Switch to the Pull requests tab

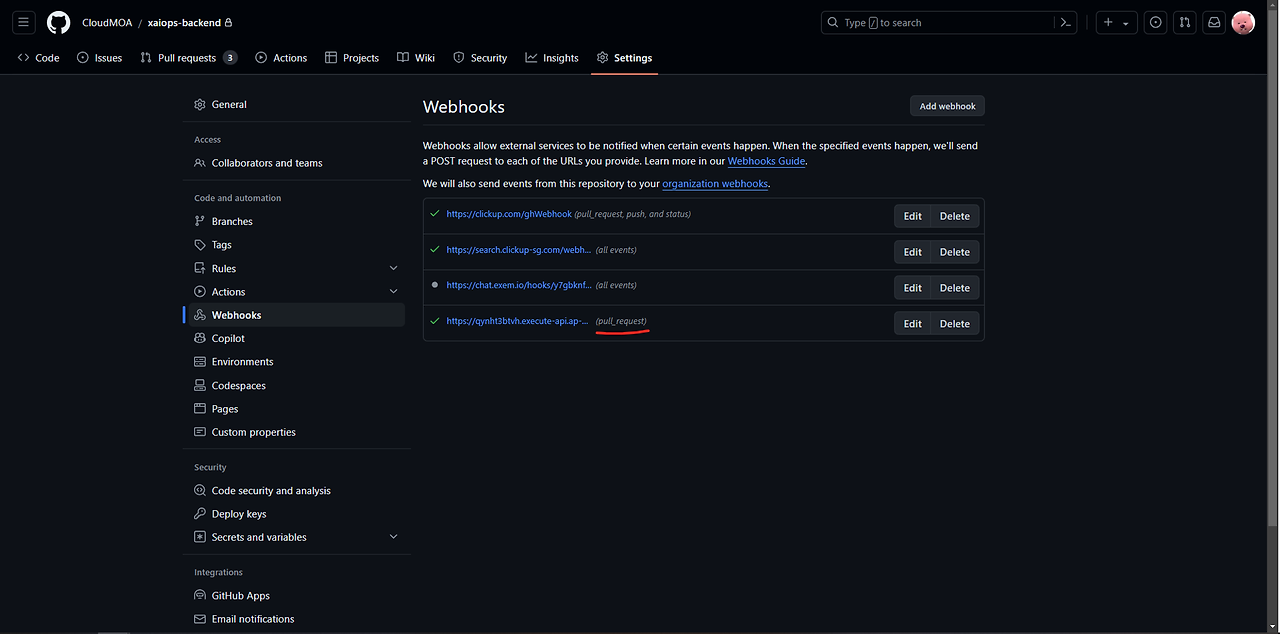[x=188, y=58]
